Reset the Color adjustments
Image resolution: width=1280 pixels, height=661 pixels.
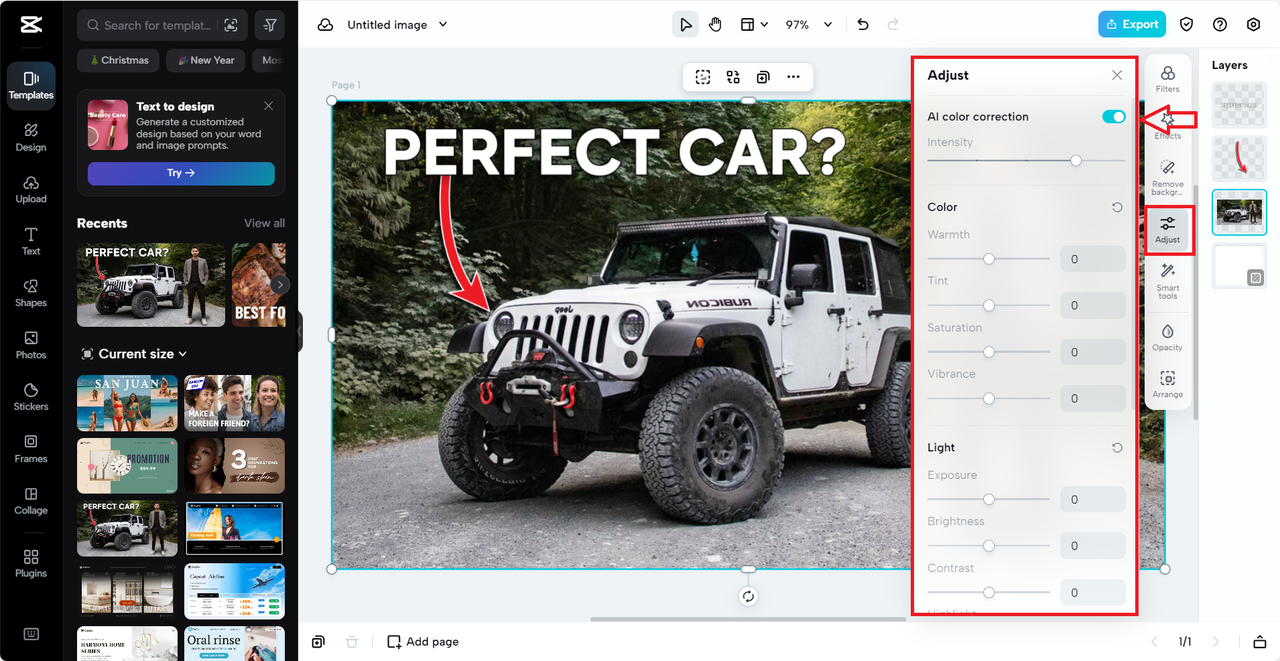point(1117,208)
